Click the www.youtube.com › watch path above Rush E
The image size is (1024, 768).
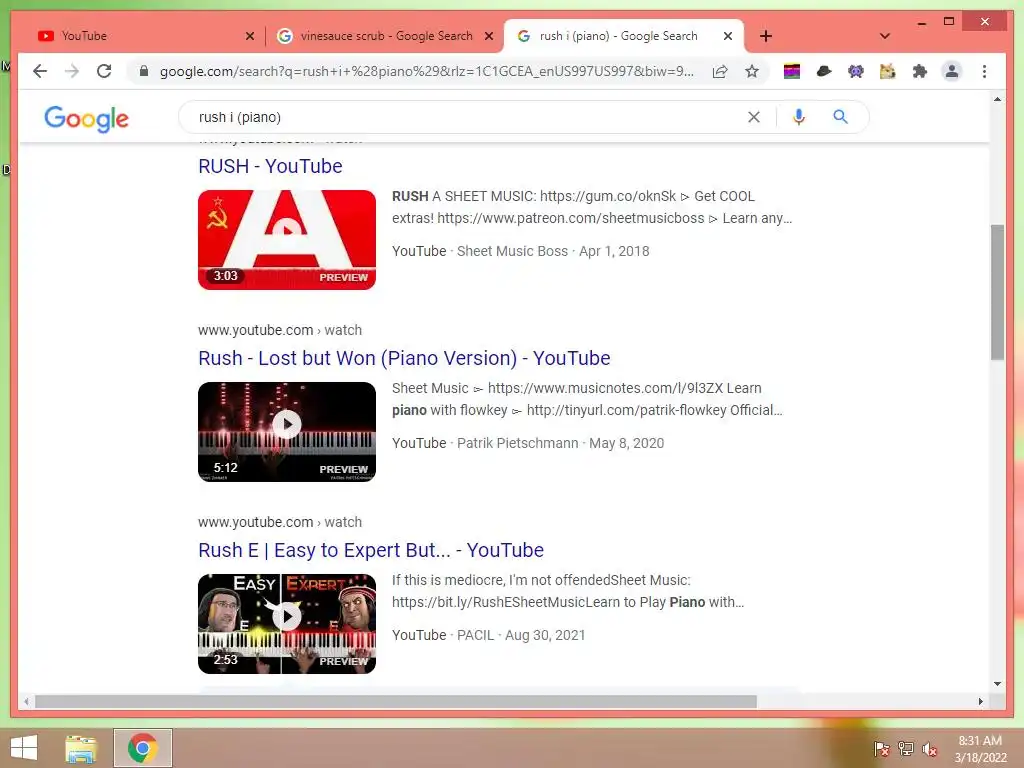coord(280,522)
